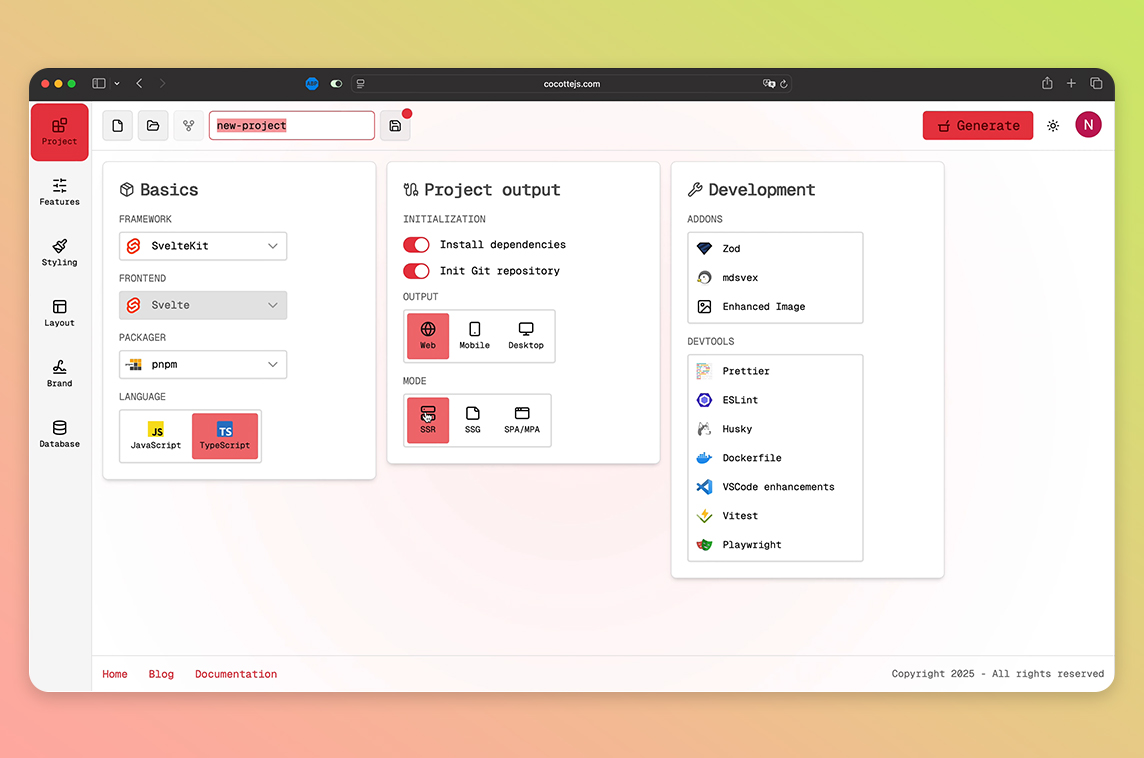Click the save project icon

395,126
